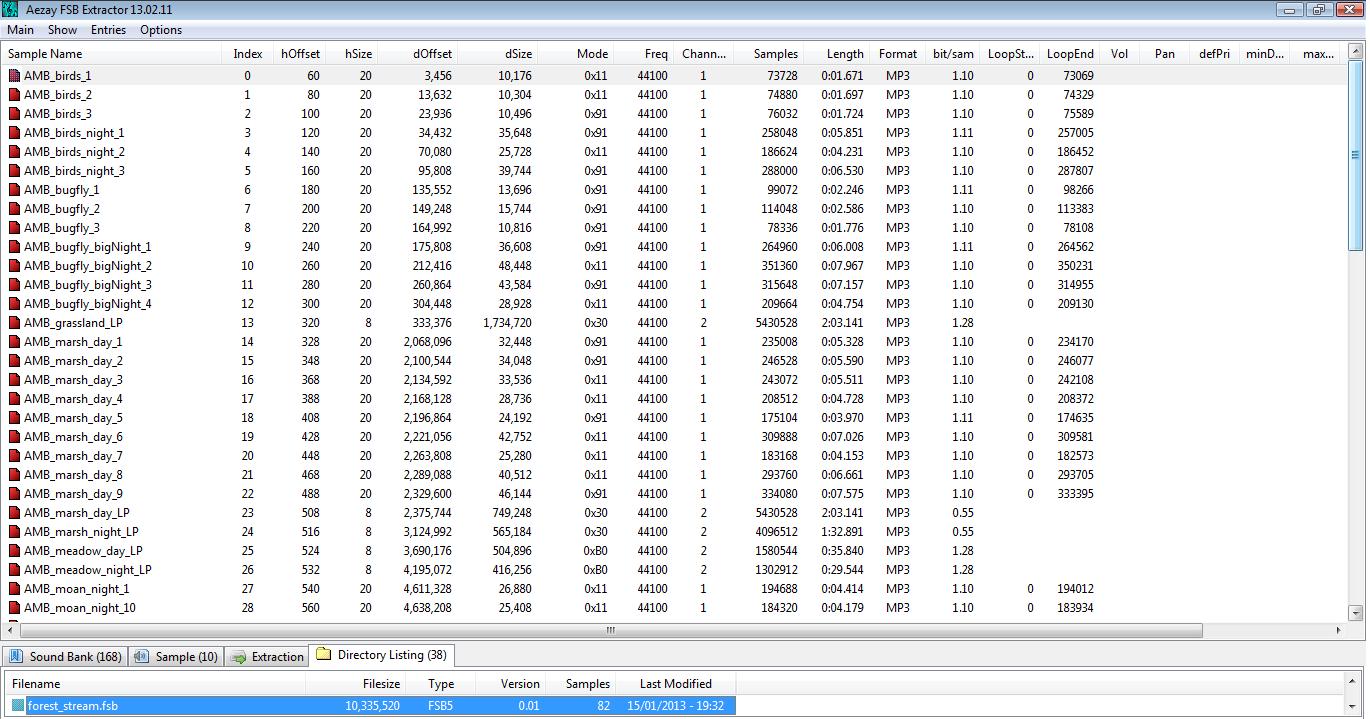Open the Entries menu

pyautogui.click(x=108, y=30)
